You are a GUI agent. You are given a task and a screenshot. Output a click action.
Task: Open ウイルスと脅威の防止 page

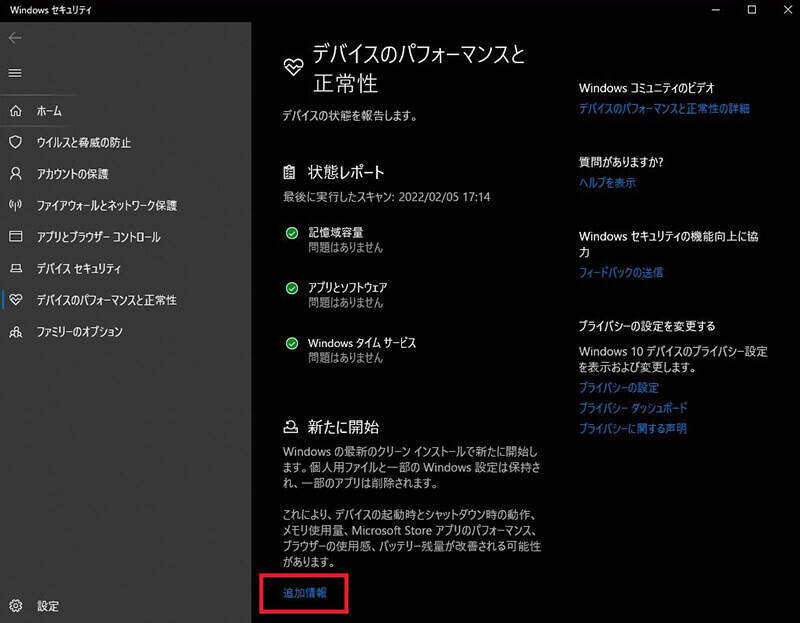pos(84,142)
